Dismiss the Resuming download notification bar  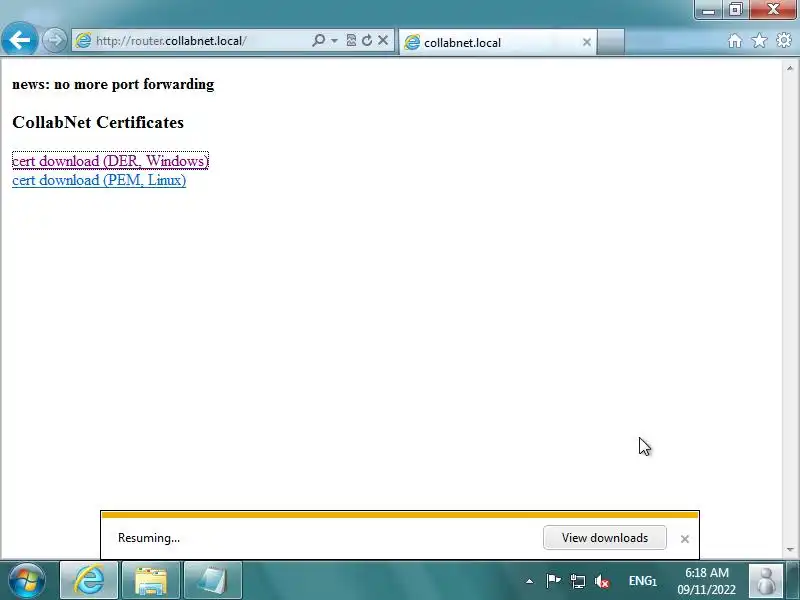click(685, 539)
